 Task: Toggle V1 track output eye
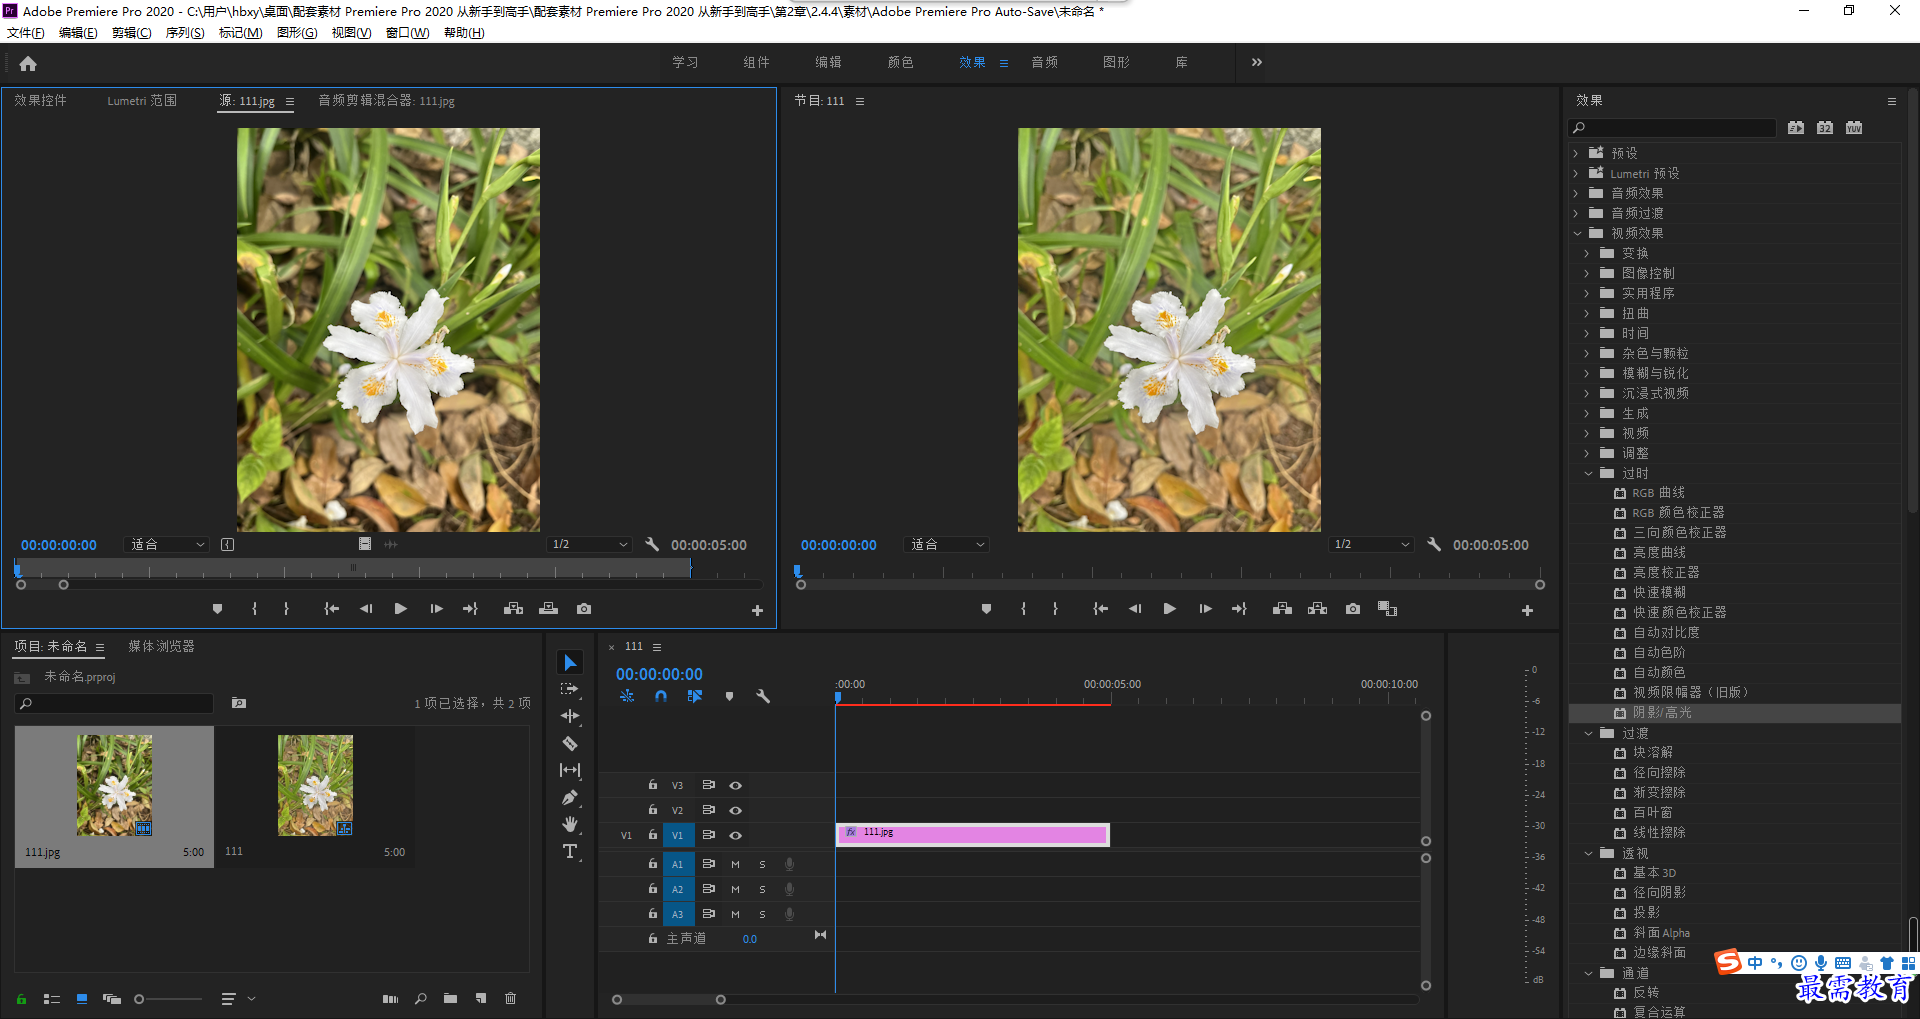coord(735,835)
